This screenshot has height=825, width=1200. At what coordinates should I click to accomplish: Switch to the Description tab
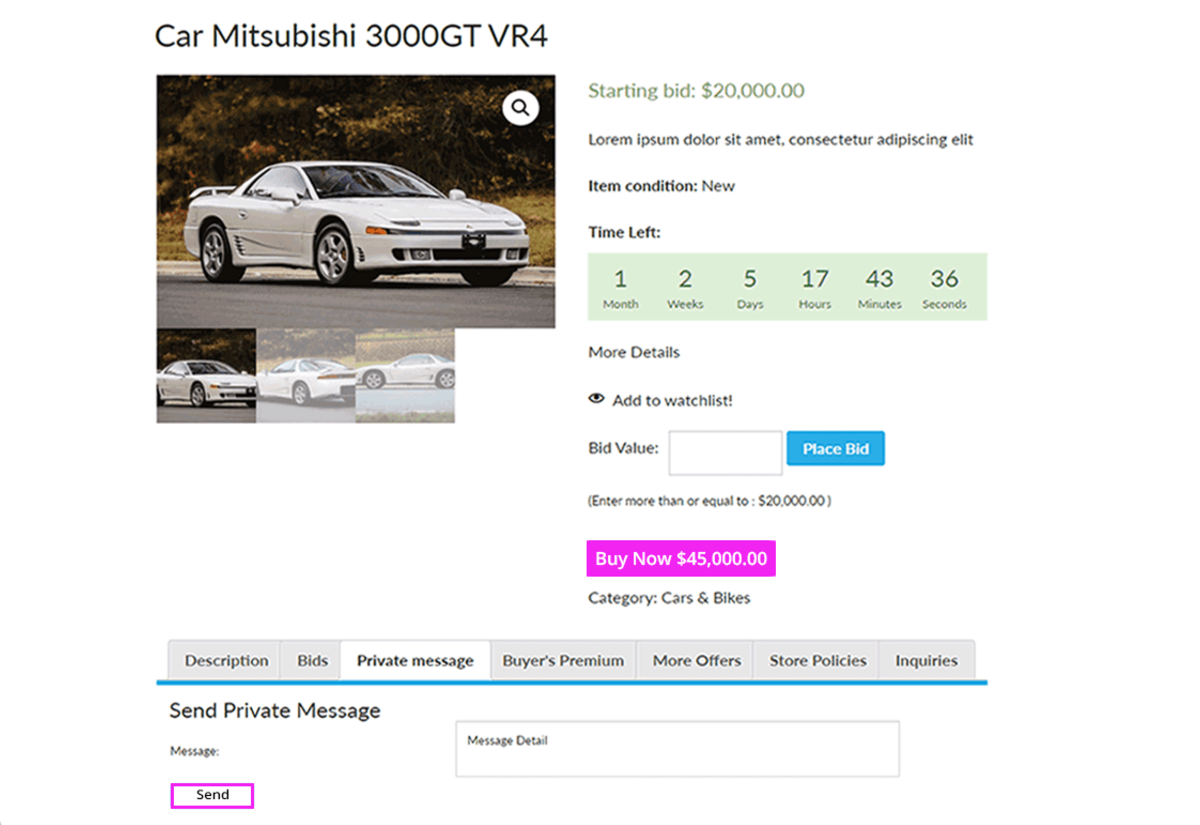pyautogui.click(x=226, y=660)
